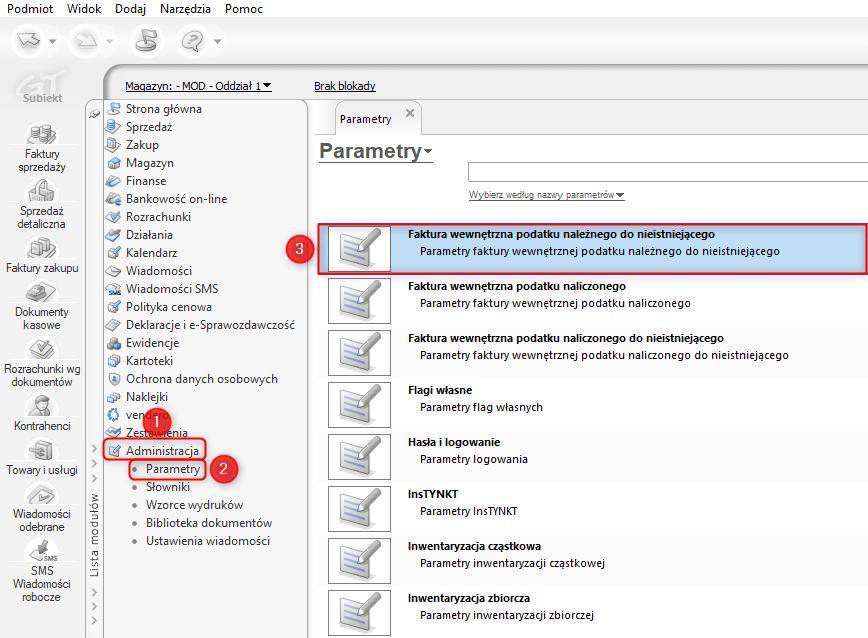Click the help question-mark toolbar icon
The width and height of the screenshot is (868, 638).
click(191, 41)
